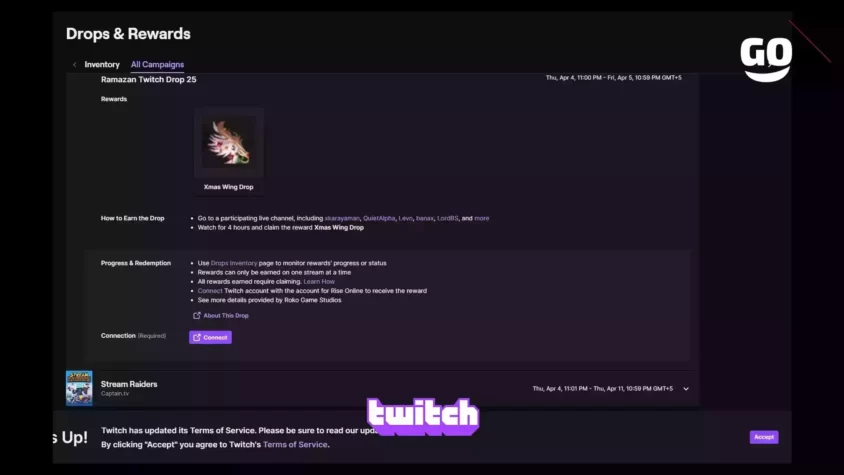The width and height of the screenshot is (844, 475).
Task: Accept the updated Terms of Service
Action: point(764,437)
